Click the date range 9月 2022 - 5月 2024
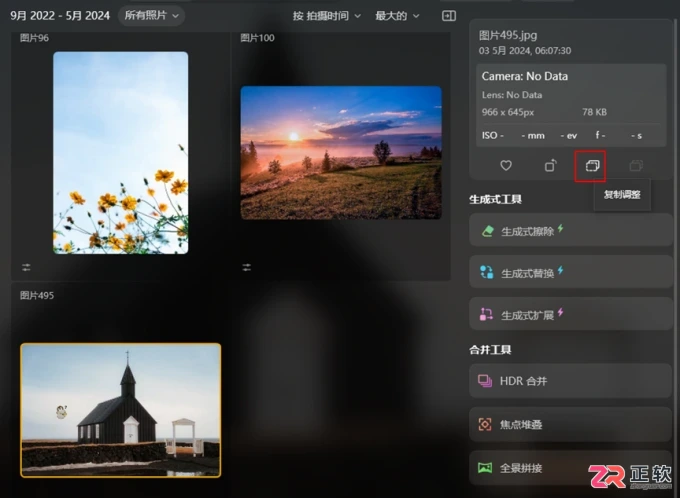This screenshot has width=680, height=498. pos(60,16)
